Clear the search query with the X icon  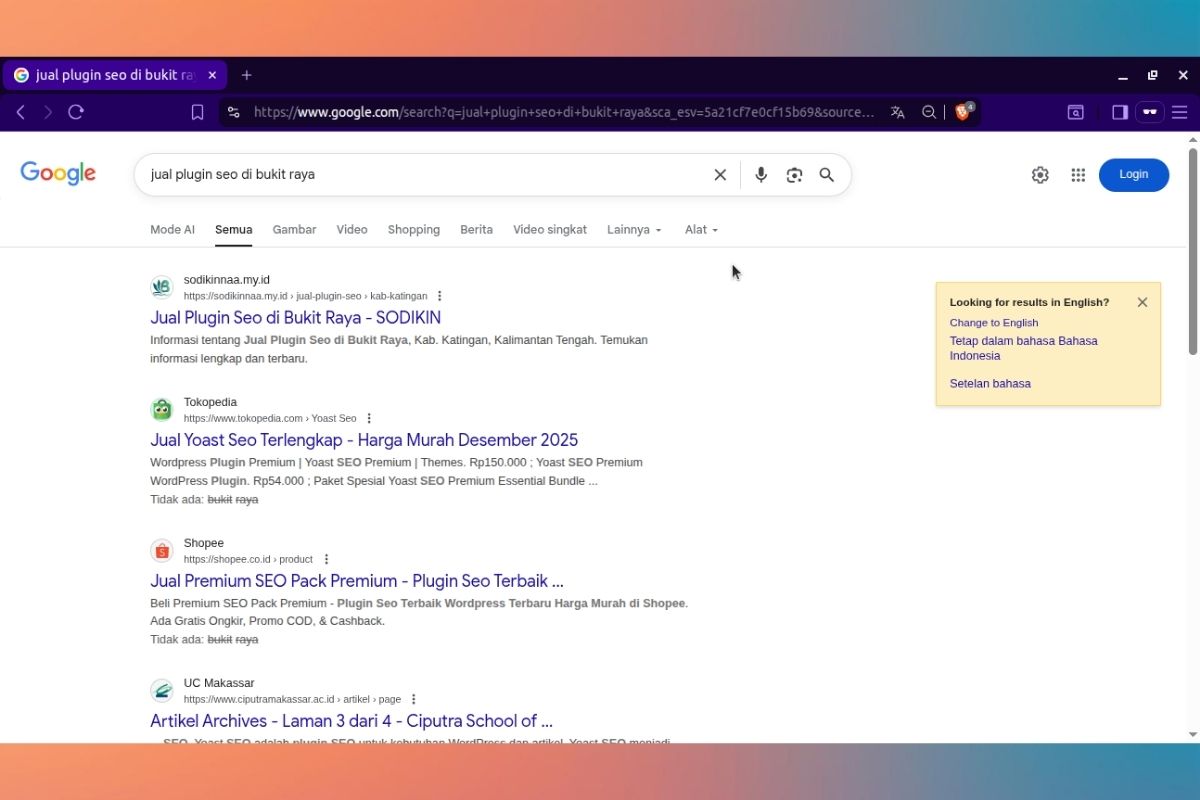click(720, 174)
